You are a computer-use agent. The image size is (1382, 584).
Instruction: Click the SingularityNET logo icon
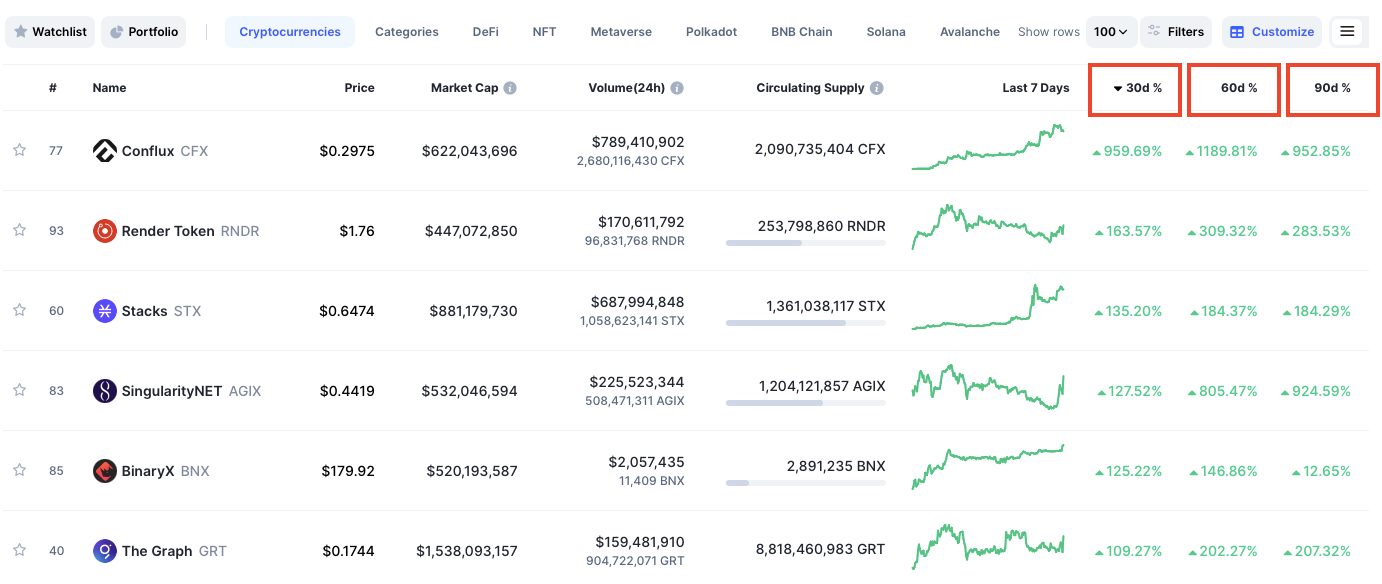coord(104,391)
